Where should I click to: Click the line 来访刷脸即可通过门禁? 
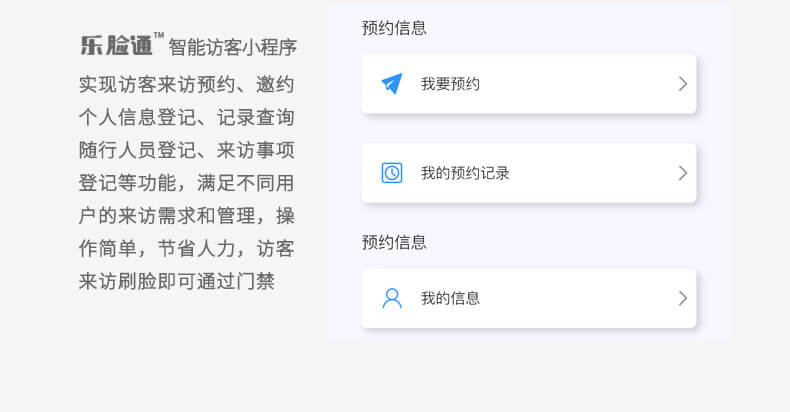[x=177, y=281]
